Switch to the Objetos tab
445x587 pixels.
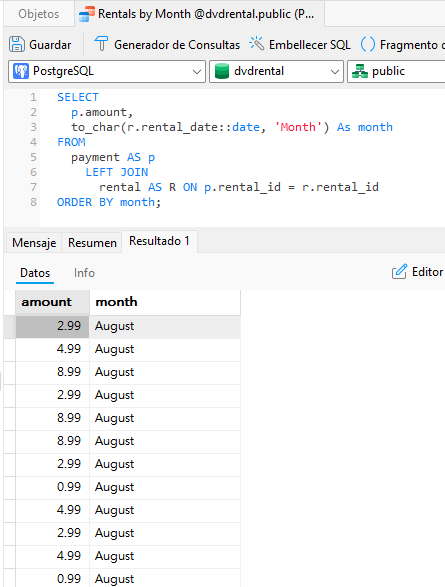click(39, 14)
